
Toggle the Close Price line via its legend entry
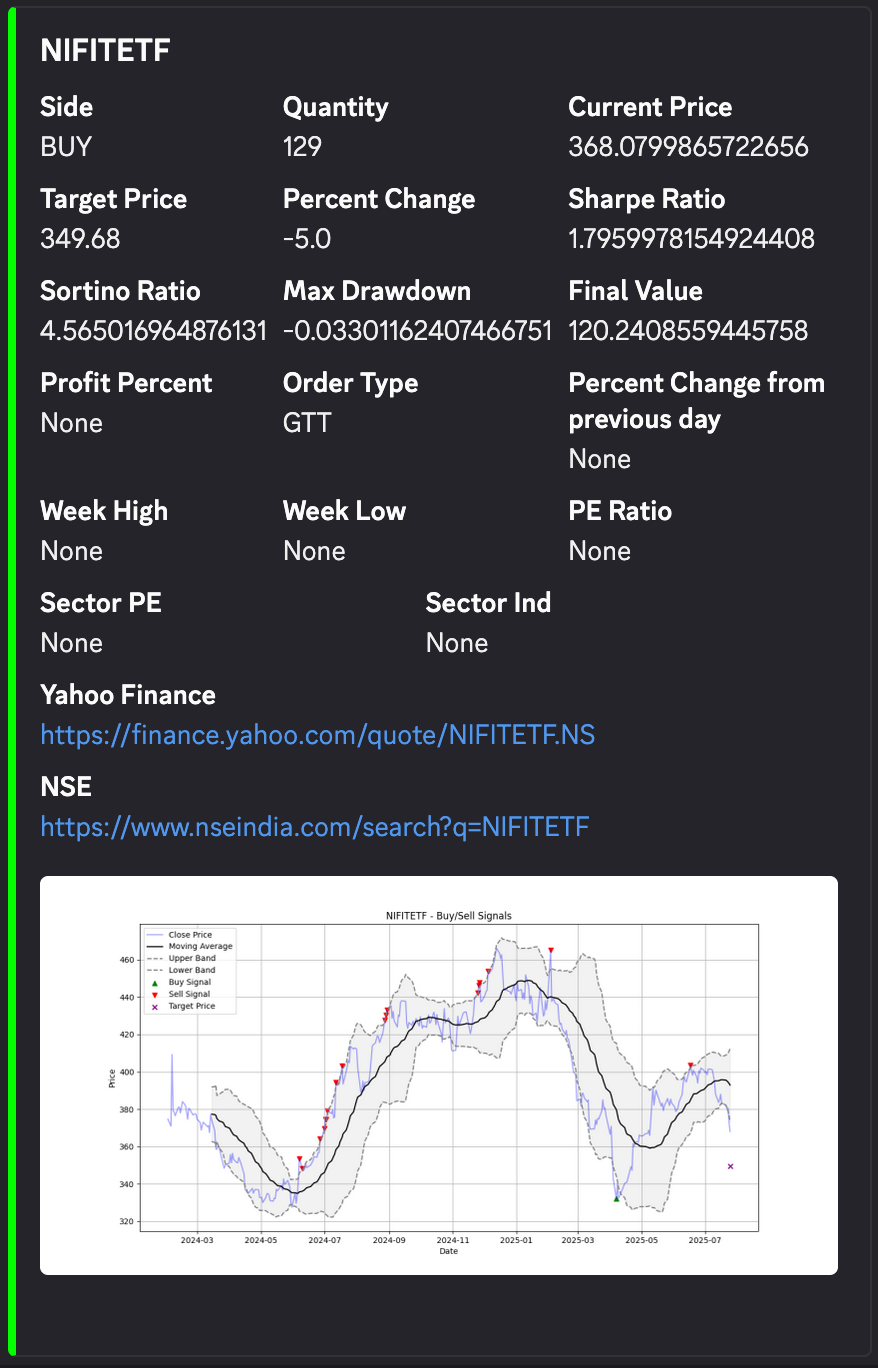(x=185, y=934)
